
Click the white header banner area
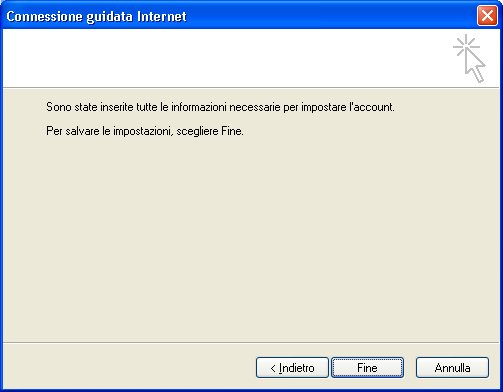click(227, 58)
